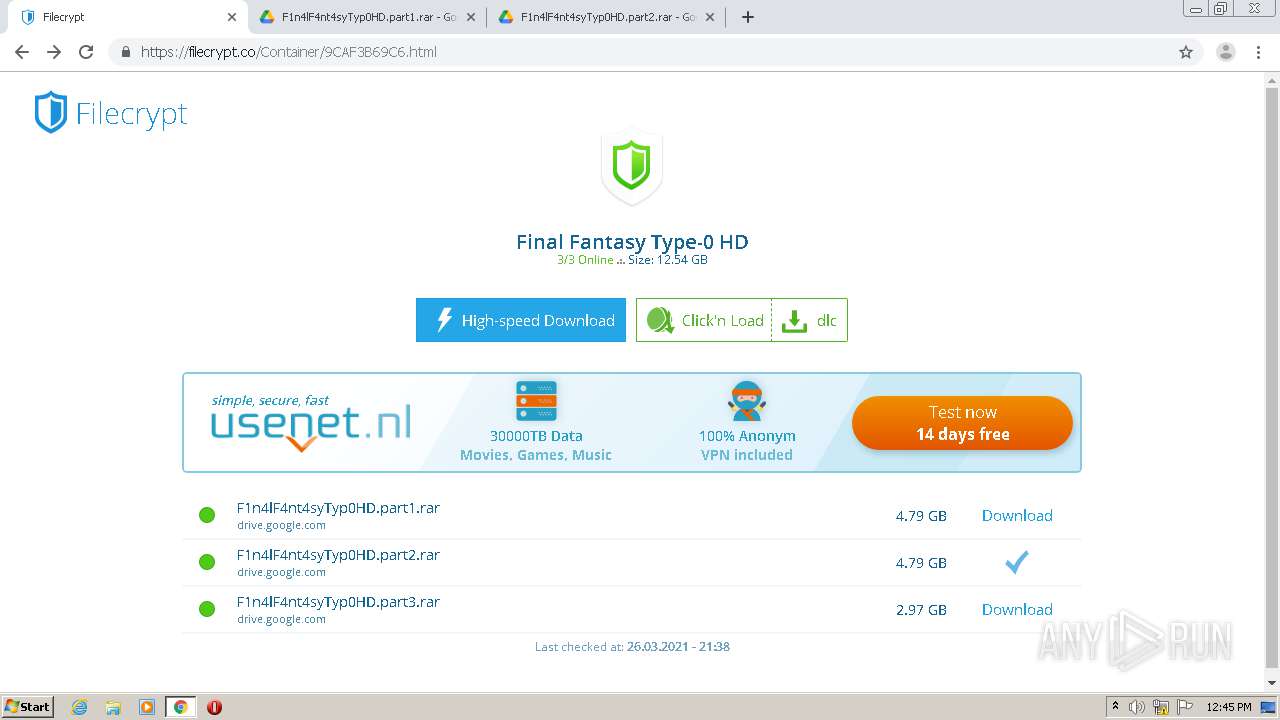Open the Start menu
Viewport: 1280px width, 720px height.
28,707
